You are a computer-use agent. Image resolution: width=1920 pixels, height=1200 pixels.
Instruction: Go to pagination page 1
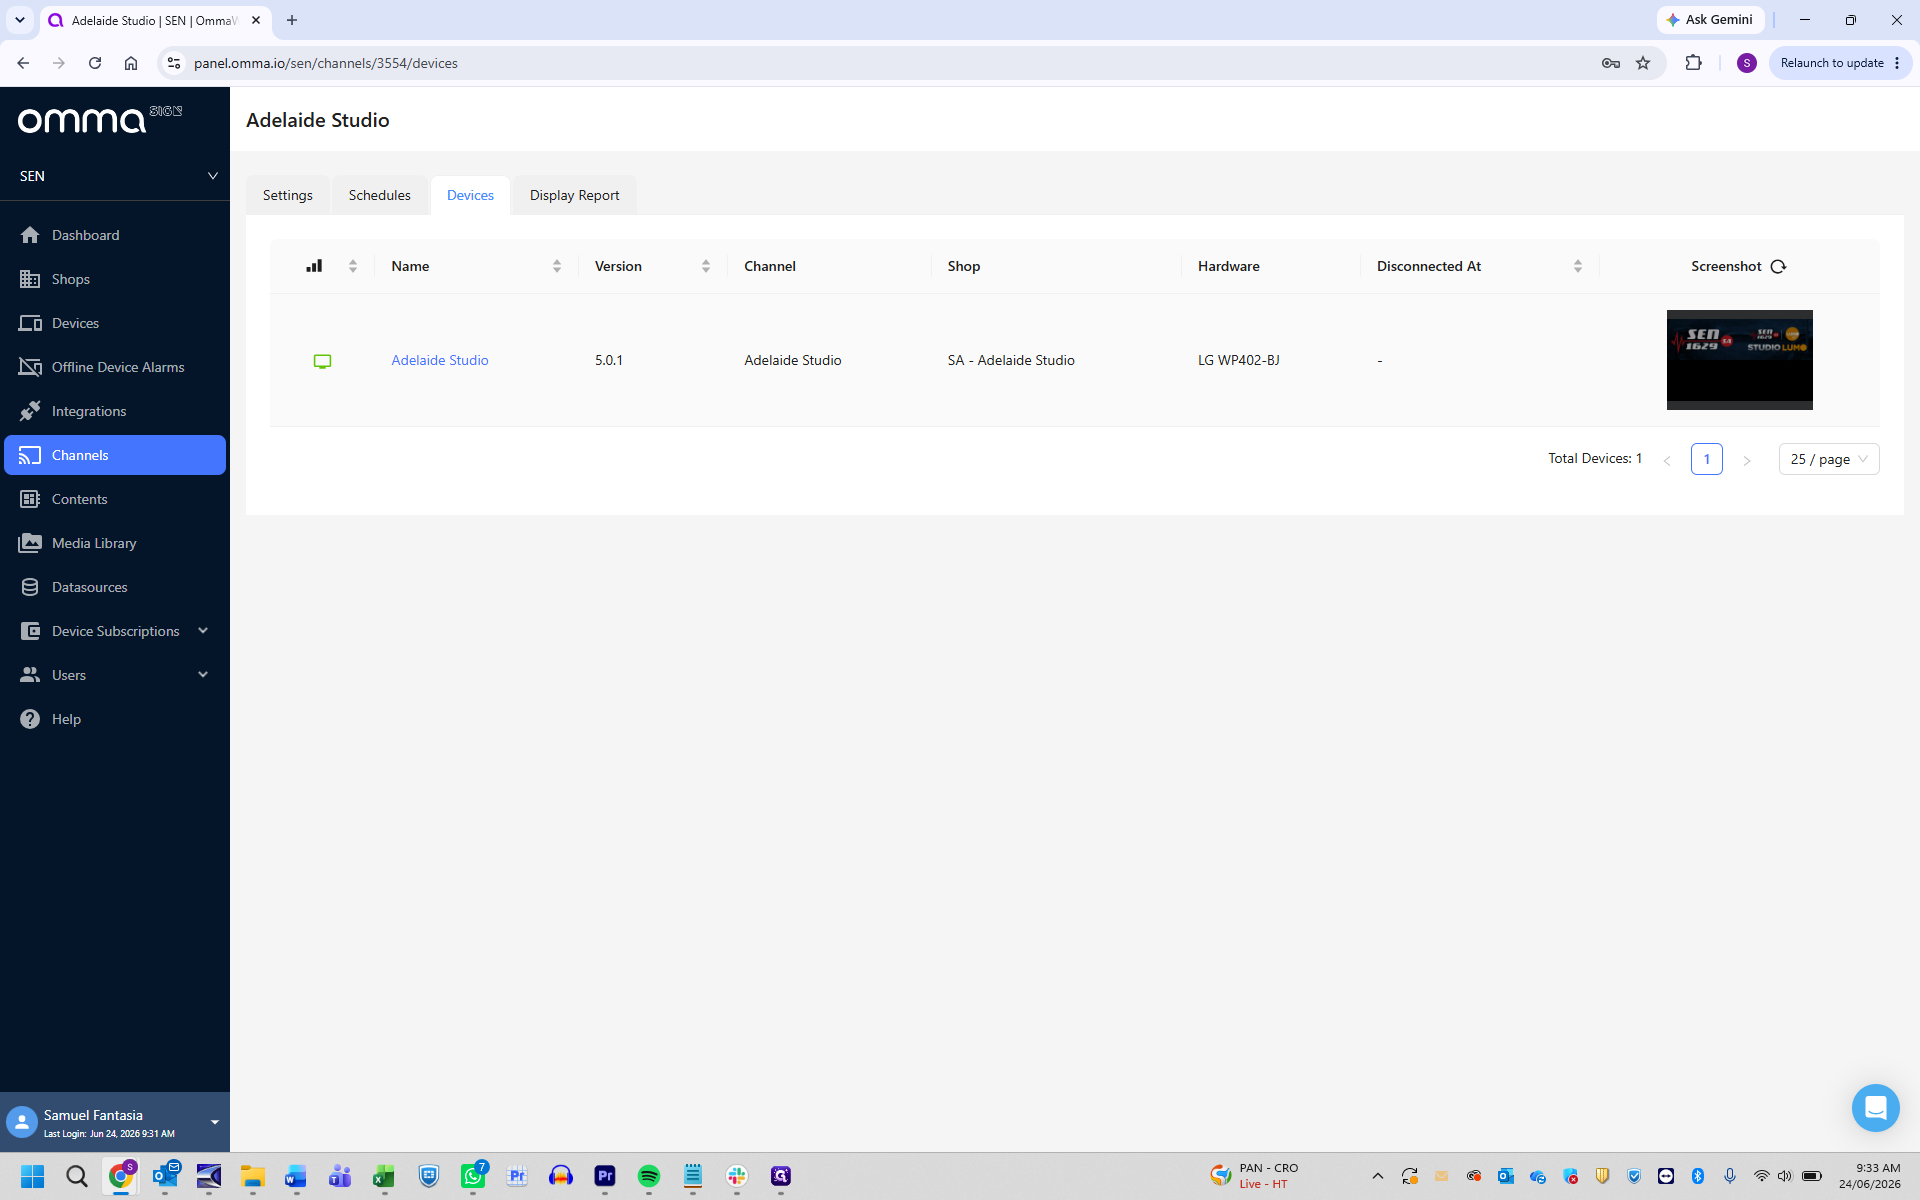coord(1707,459)
